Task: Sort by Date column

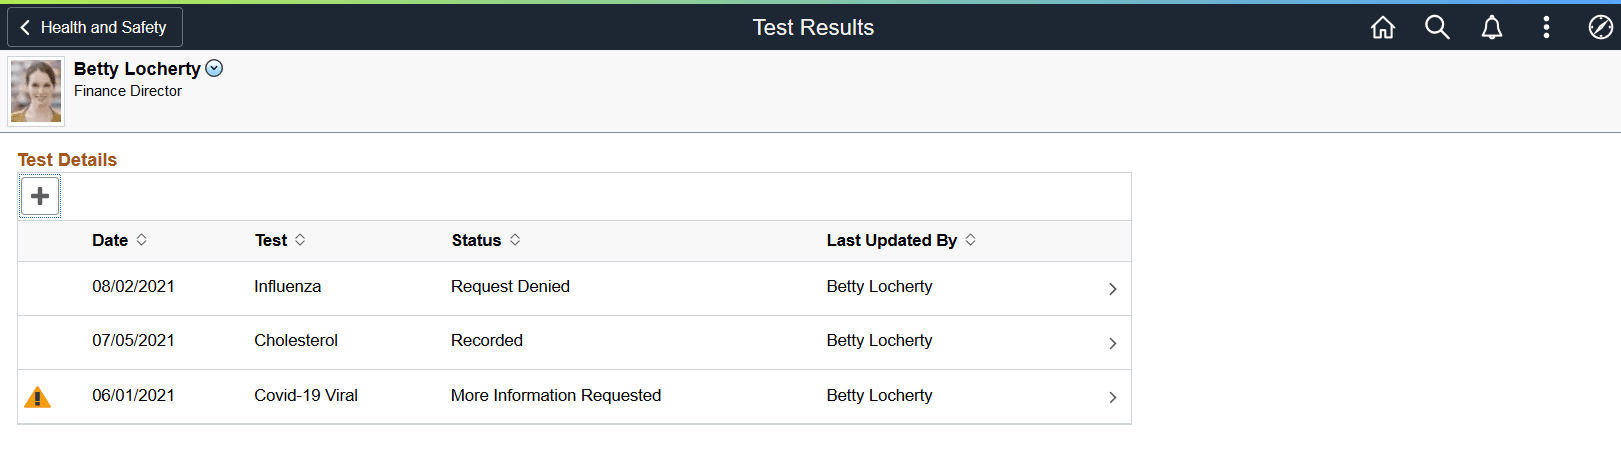Action: pos(142,240)
